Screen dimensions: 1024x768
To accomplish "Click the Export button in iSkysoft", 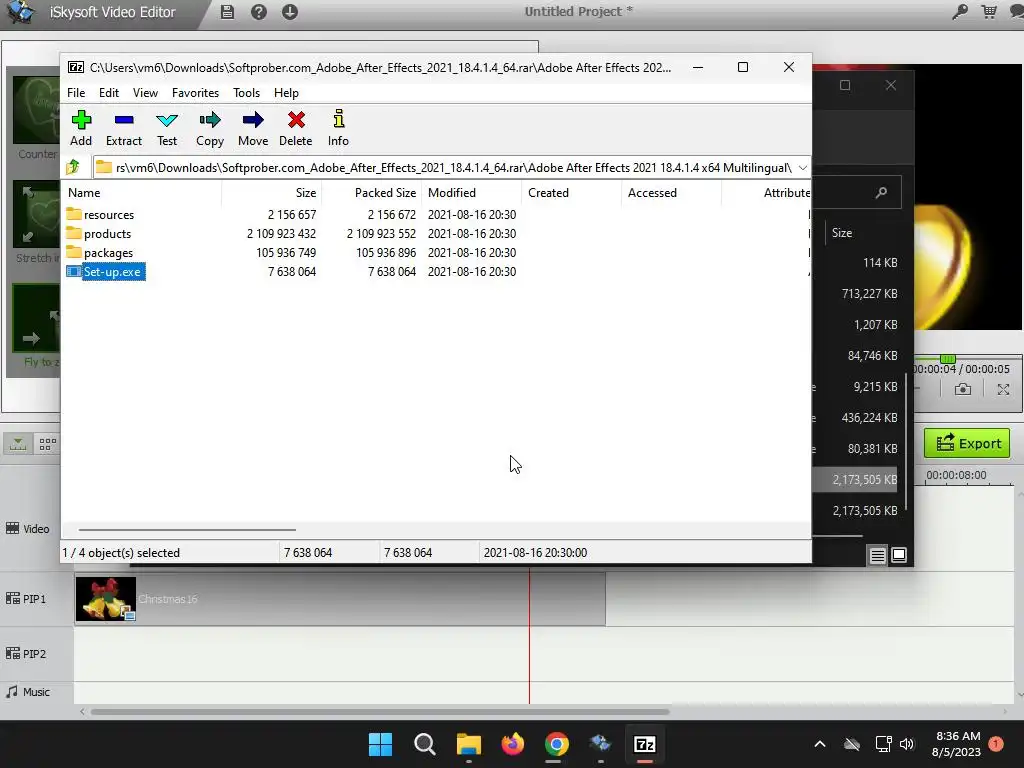I will pos(967,443).
